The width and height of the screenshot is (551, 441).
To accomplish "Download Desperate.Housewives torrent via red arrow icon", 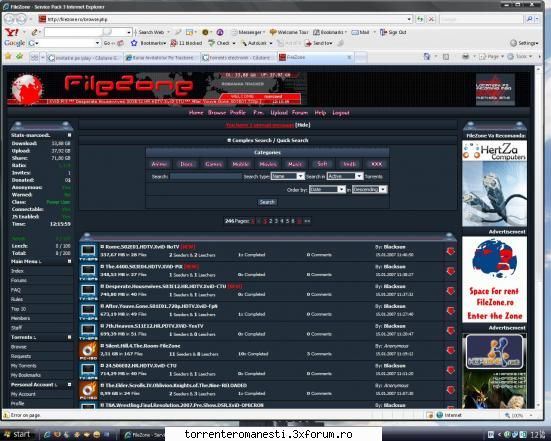I will [x=450, y=291].
